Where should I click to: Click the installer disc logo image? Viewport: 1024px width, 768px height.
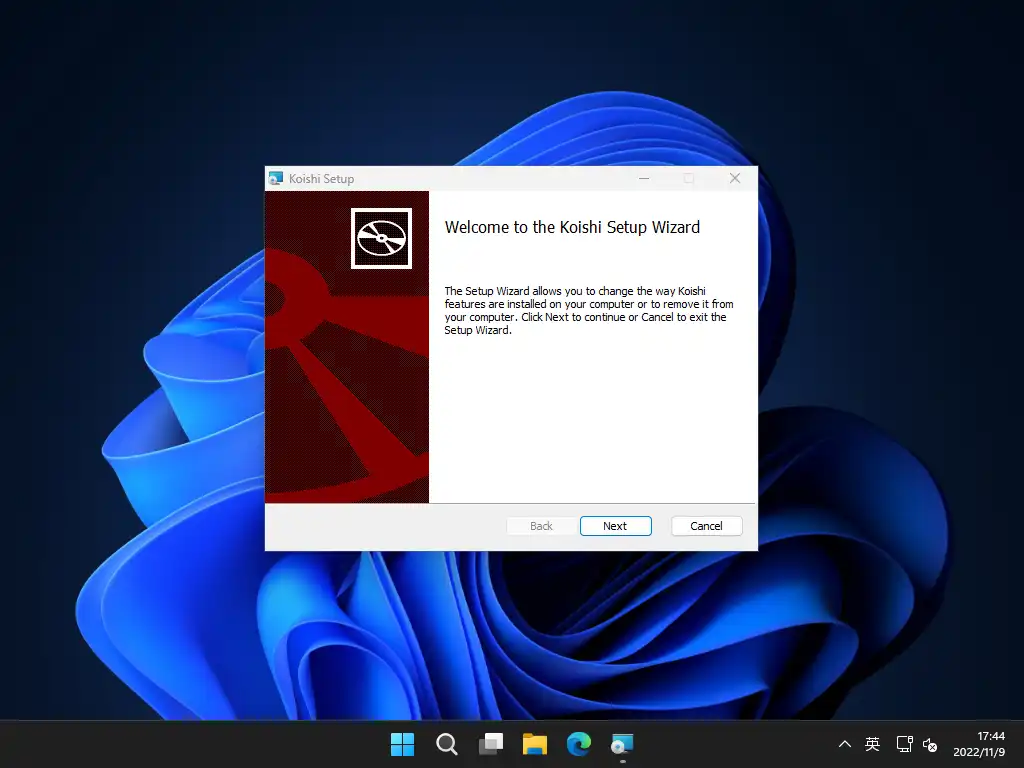(381, 238)
